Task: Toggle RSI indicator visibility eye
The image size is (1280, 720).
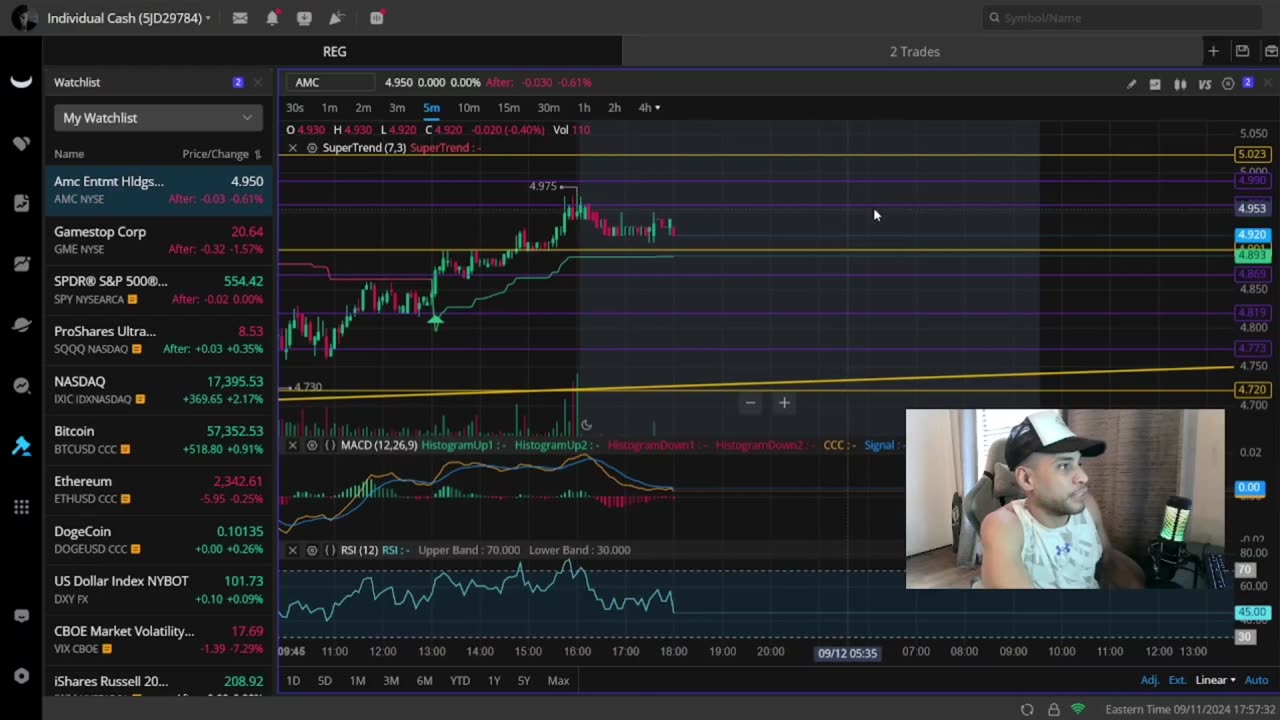Action: click(x=312, y=550)
